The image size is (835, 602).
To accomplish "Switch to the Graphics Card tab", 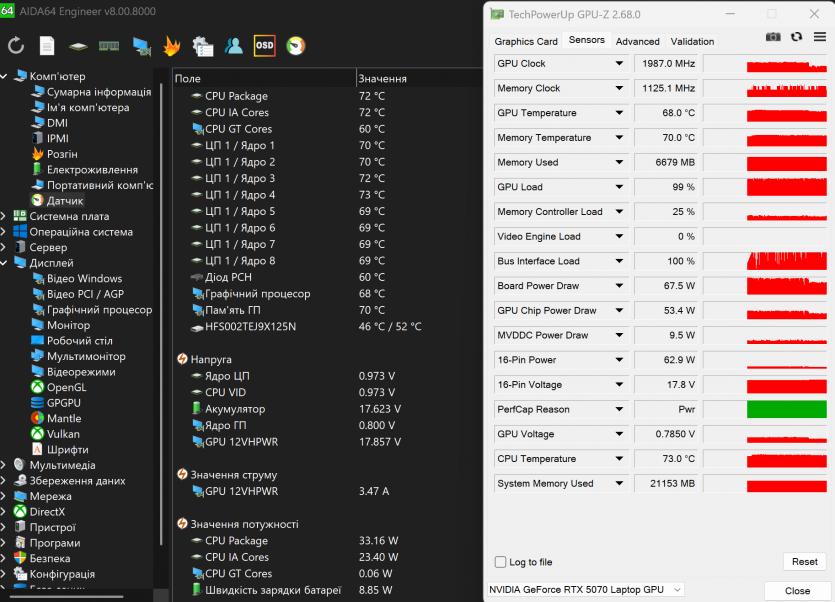I will point(526,41).
